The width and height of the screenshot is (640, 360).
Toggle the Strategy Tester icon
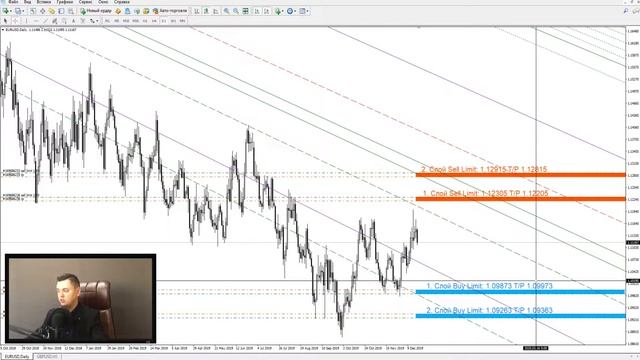pos(71,11)
